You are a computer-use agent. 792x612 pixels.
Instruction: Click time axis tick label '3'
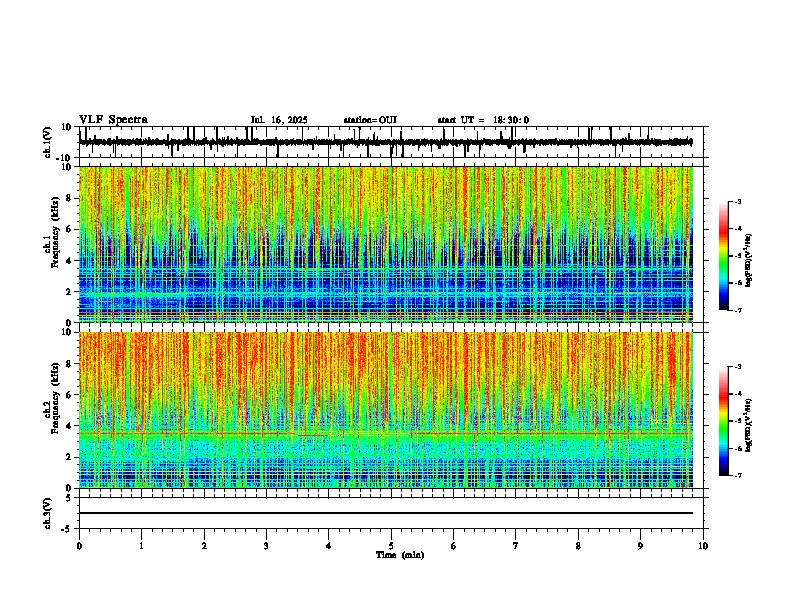(266, 546)
